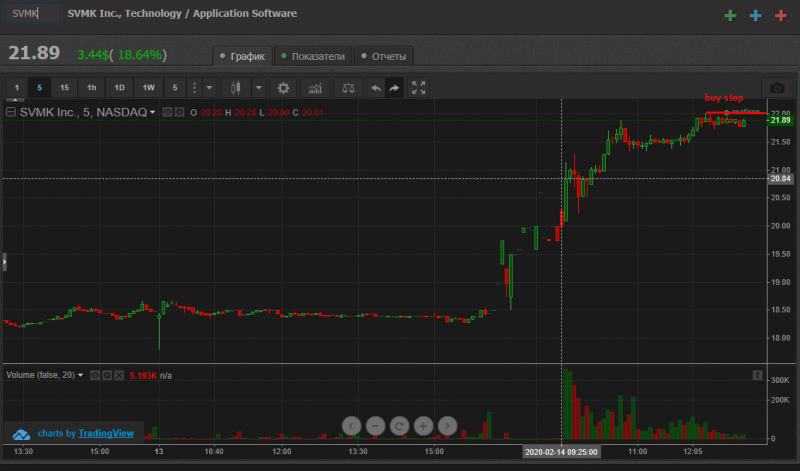This screenshot has width=800, height=471.
Task: Zoom in with round plus button
Action: pyautogui.click(x=423, y=426)
